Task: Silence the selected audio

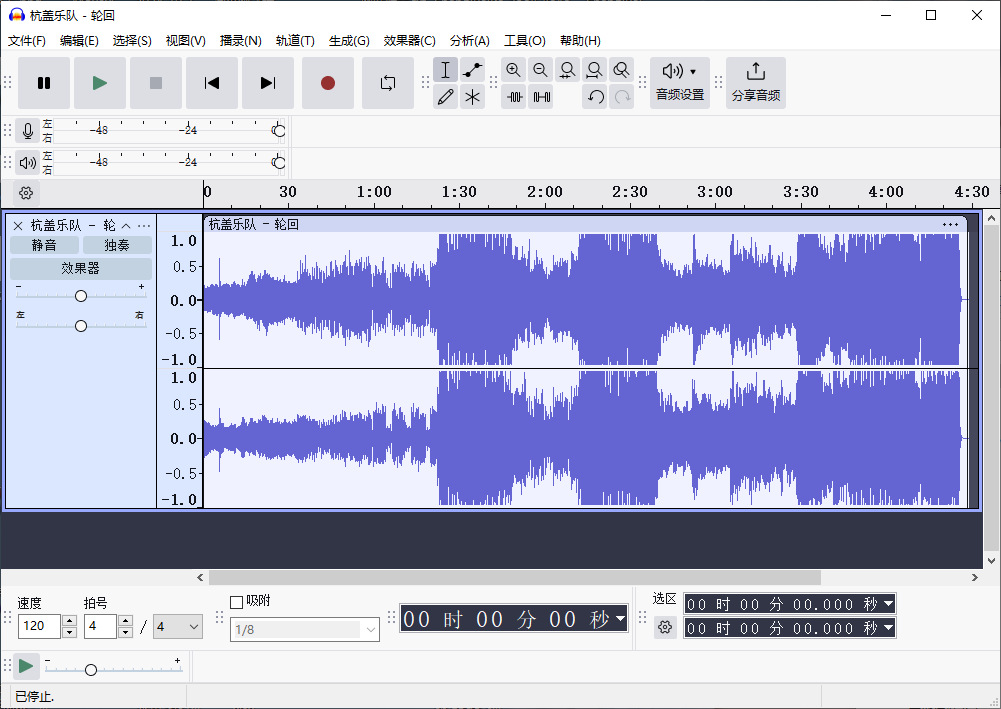Action: [541, 97]
